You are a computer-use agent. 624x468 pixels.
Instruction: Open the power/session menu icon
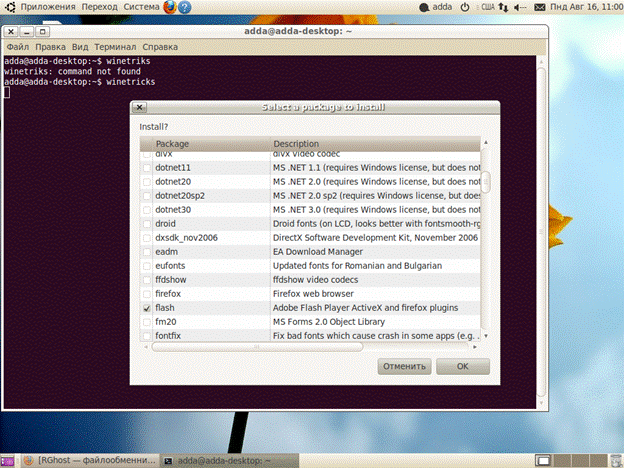coord(465,7)
